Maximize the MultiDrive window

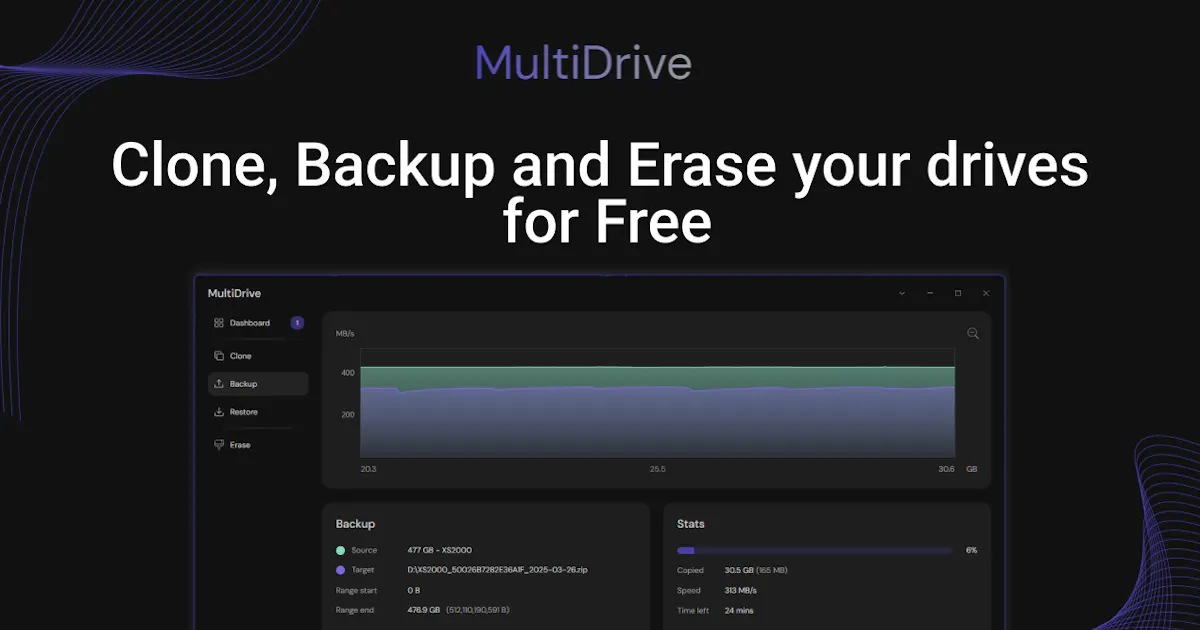pos(958,293)
